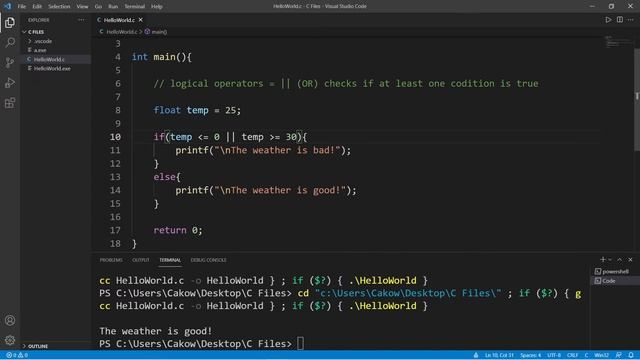Open the Help menu
This screenshot has width=640, height=360.
coord(157,6)
